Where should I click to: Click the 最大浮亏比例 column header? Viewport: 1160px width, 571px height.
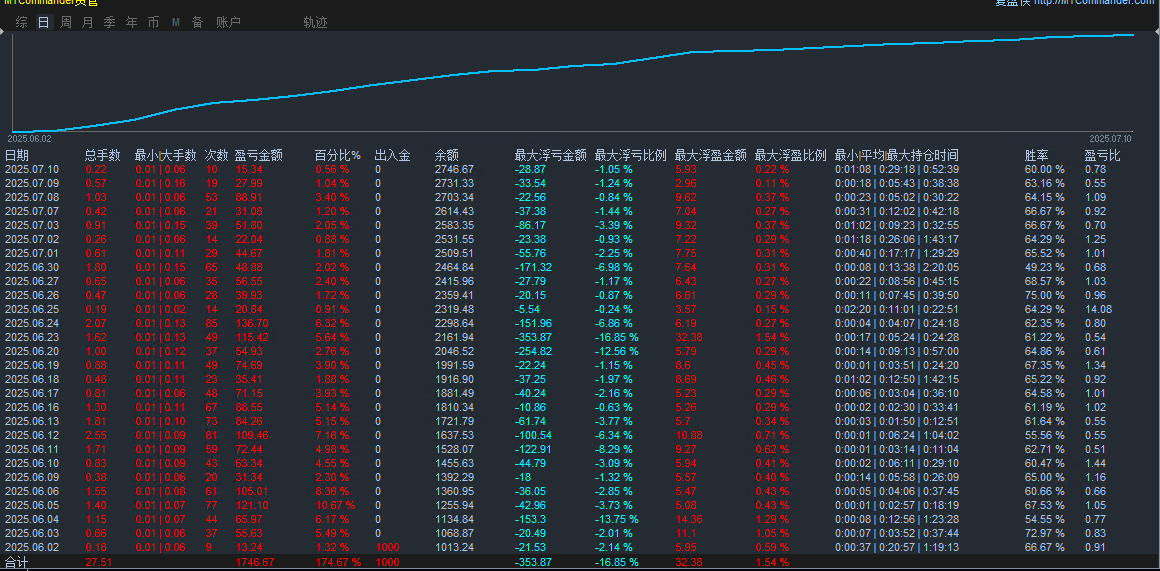click(631, 155)
